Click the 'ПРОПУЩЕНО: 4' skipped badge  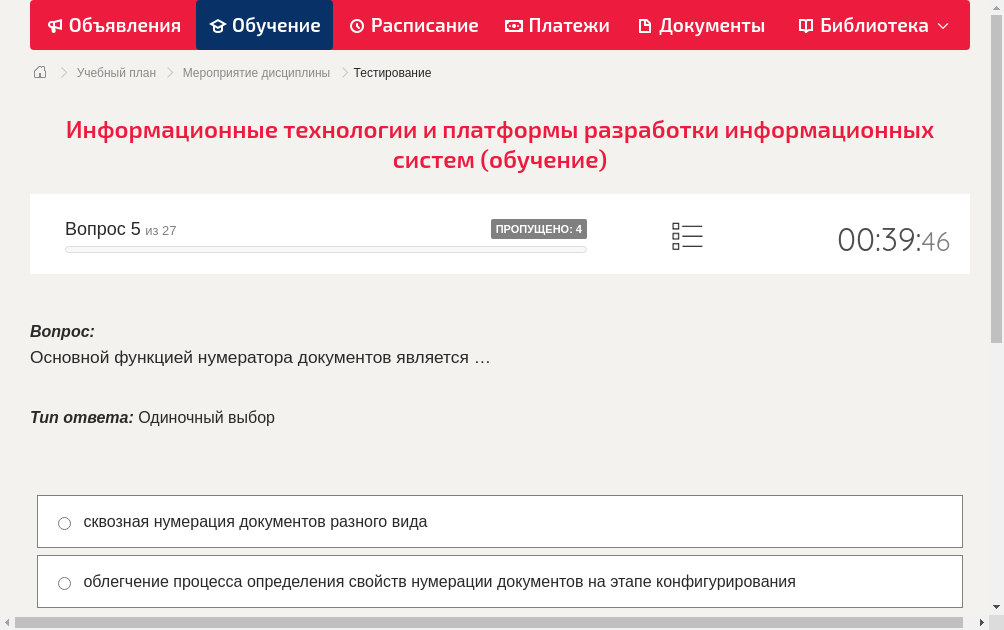point(540,228)
